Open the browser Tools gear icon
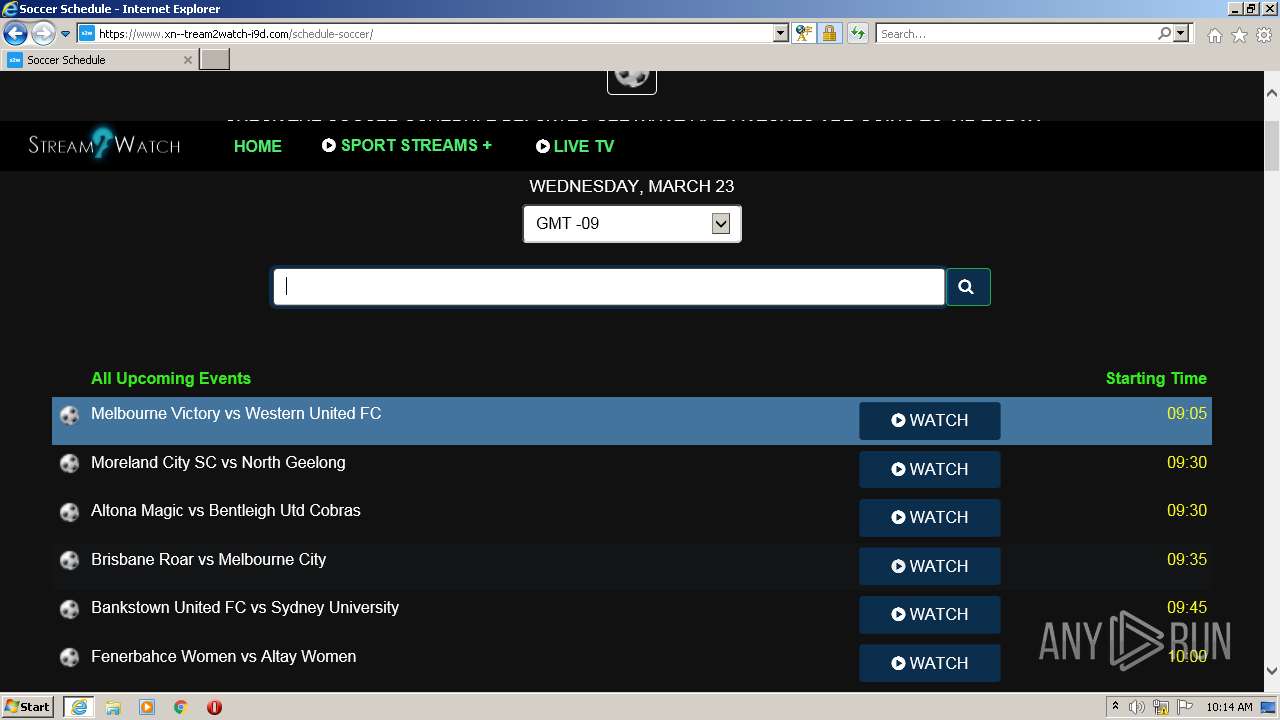Viewport: 1280px width, 720px height. (1264, 35)
